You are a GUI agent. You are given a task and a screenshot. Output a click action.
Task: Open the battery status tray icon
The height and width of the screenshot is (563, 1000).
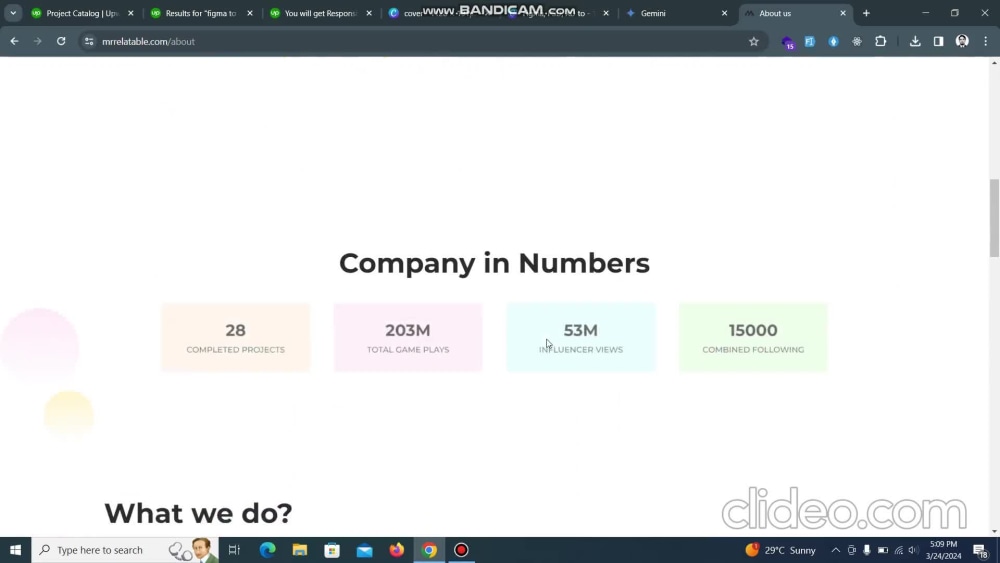tap(883, 550)
